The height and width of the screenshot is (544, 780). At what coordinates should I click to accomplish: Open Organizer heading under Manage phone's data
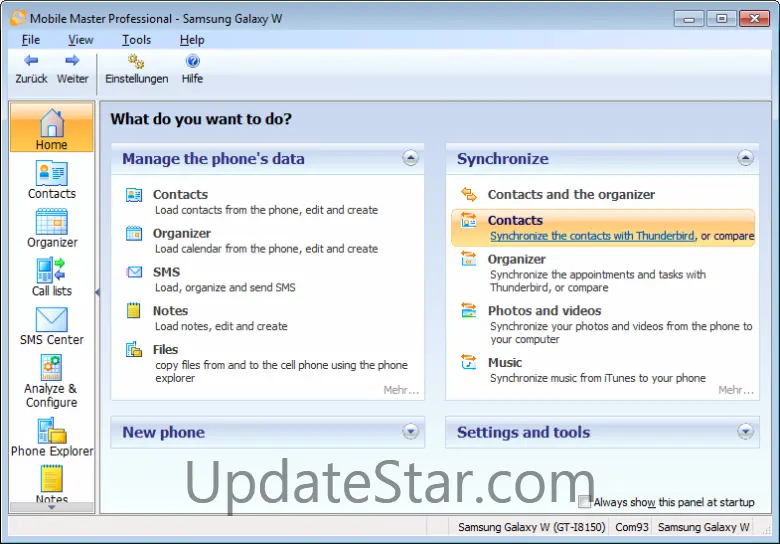pos(182,233)
